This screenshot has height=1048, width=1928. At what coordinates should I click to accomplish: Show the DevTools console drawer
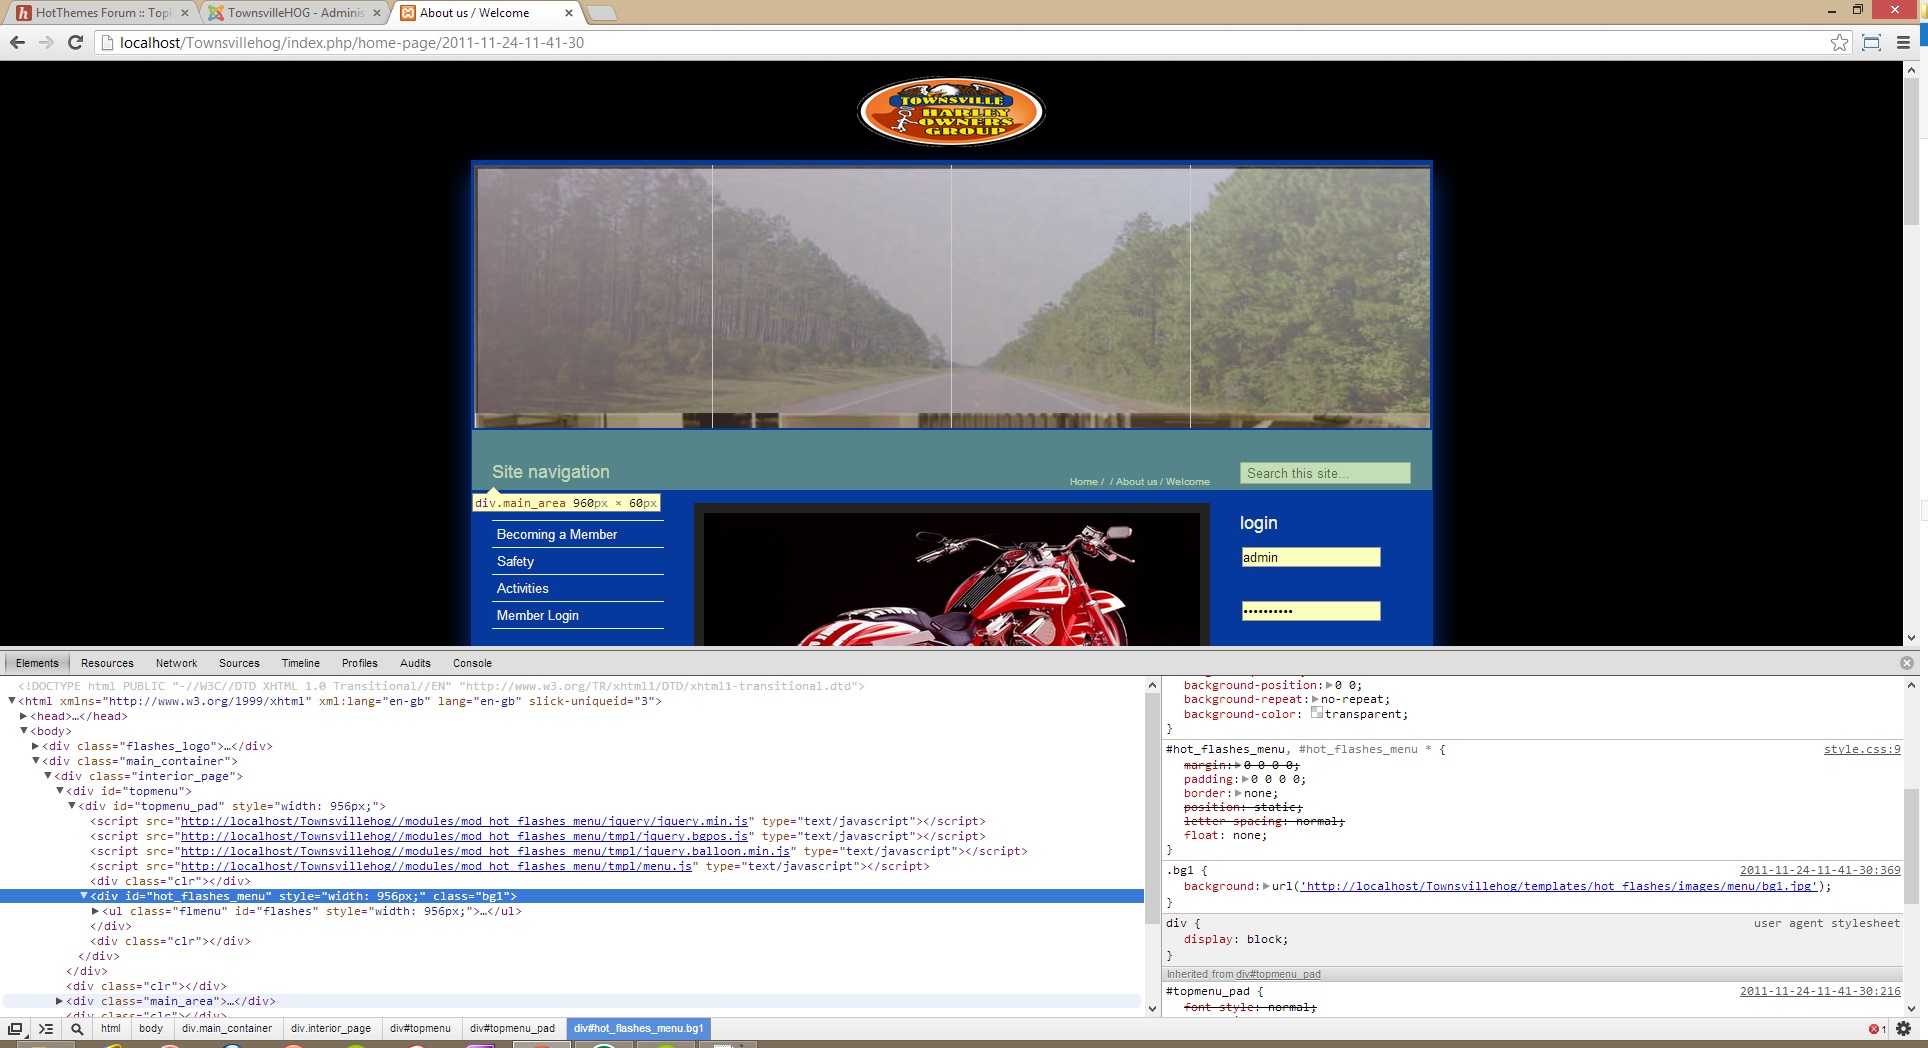pos(46,1028)
